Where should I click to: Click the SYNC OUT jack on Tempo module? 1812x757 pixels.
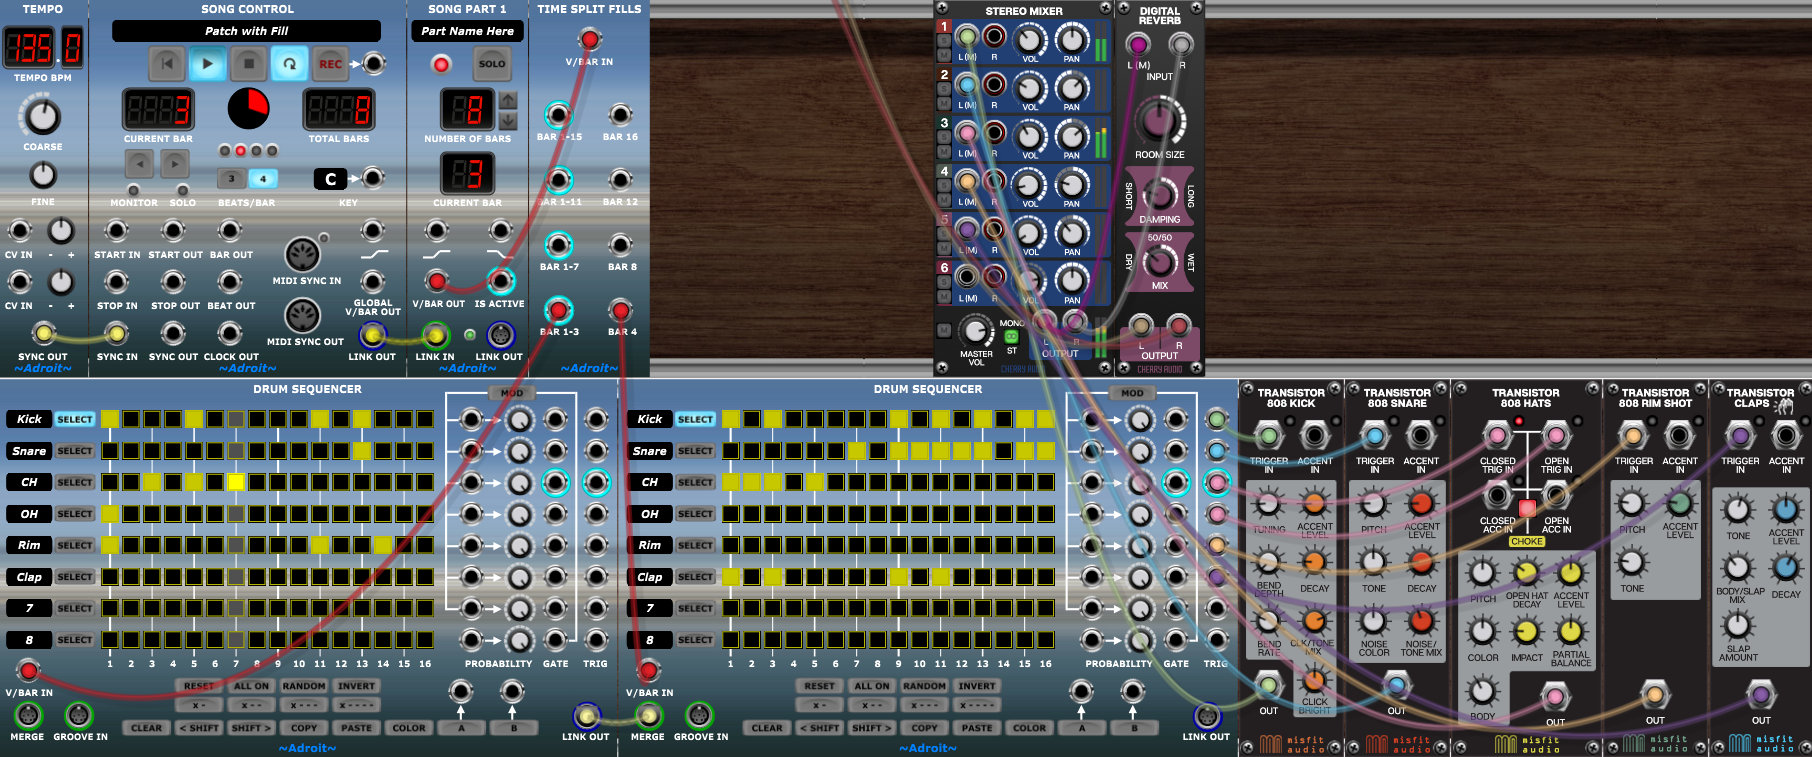point(43,333)
